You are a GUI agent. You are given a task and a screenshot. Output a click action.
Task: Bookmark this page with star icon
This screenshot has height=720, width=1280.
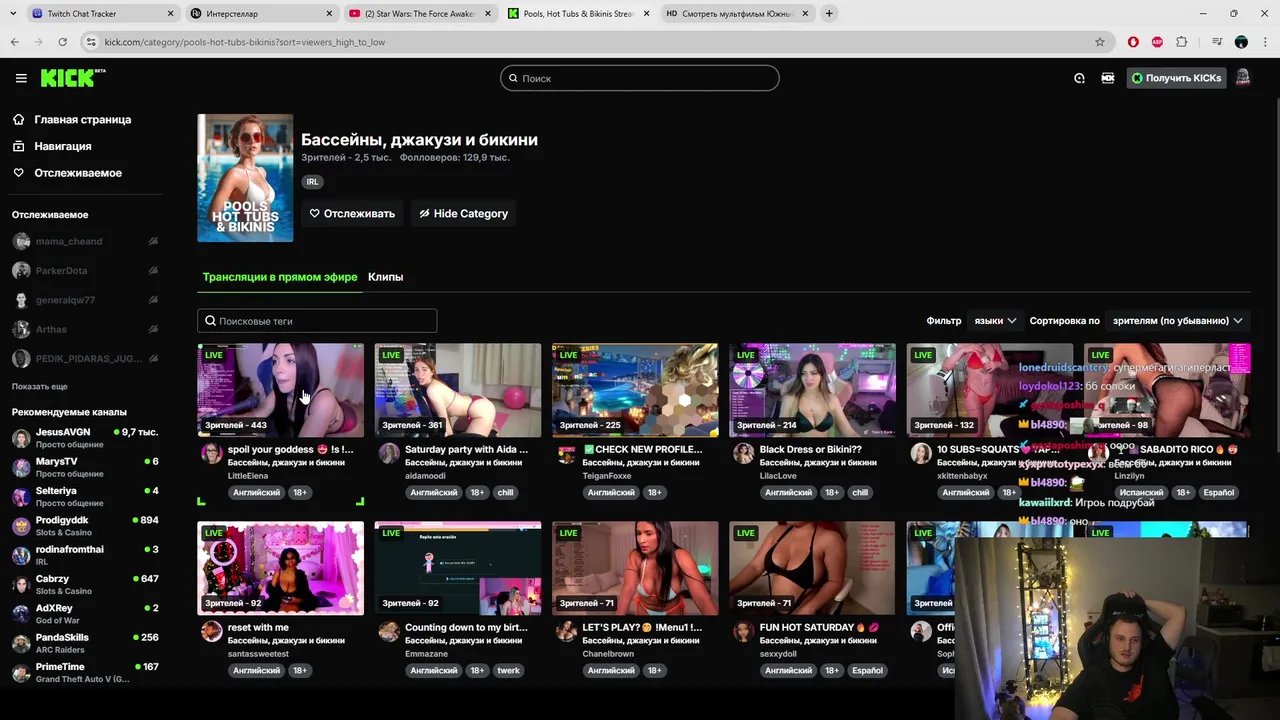(x=1100, y=42)
